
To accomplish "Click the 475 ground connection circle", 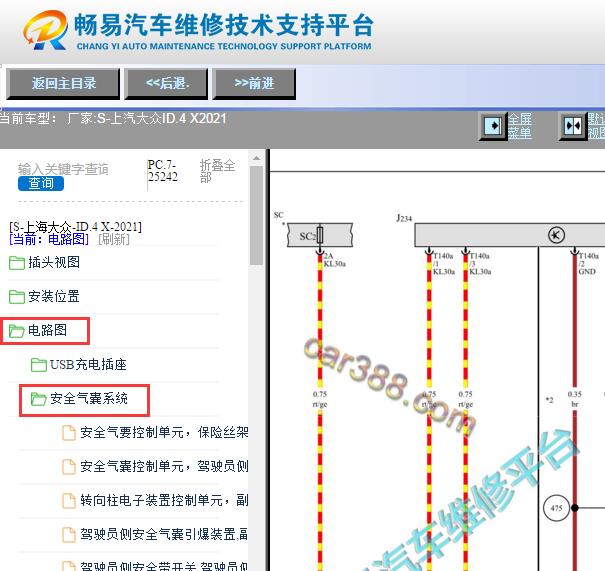I will tap(556, 508).
